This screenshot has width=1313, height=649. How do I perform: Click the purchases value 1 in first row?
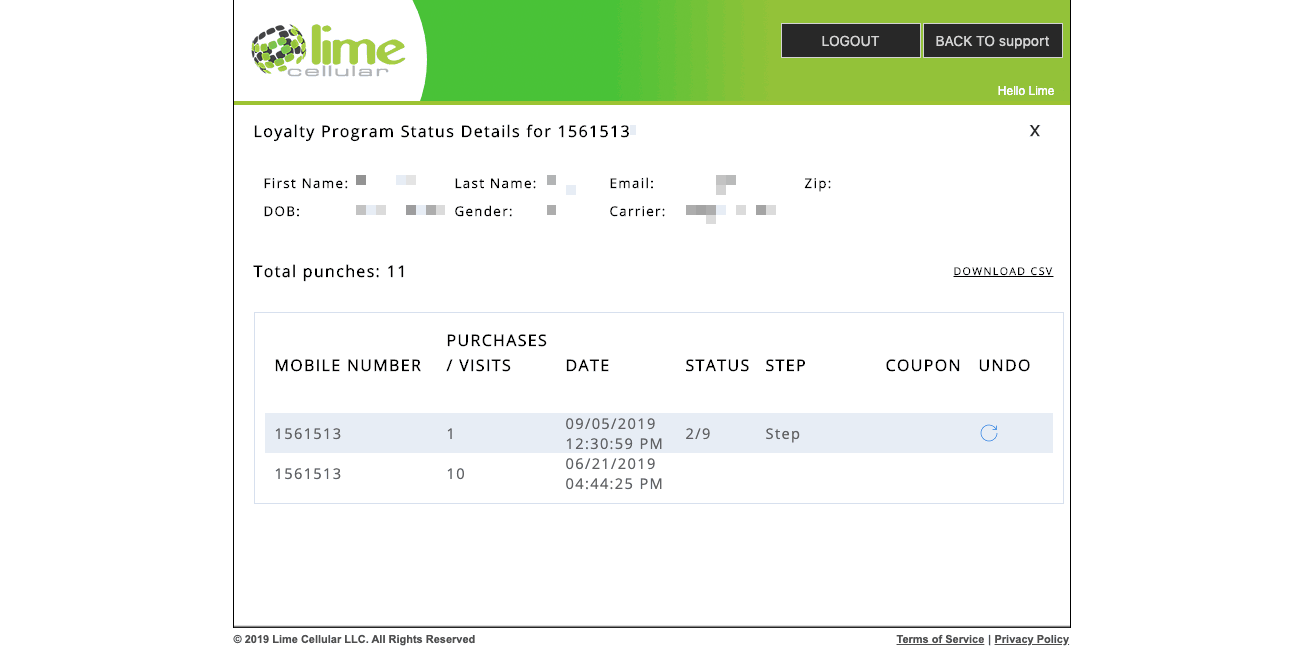click(x=451, y=434)
